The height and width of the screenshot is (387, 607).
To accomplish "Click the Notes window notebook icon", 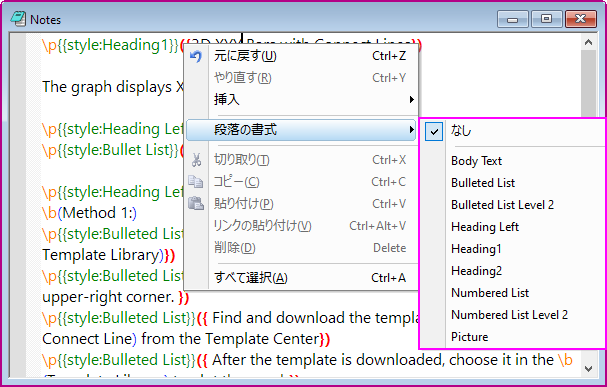I will [18, 19].
